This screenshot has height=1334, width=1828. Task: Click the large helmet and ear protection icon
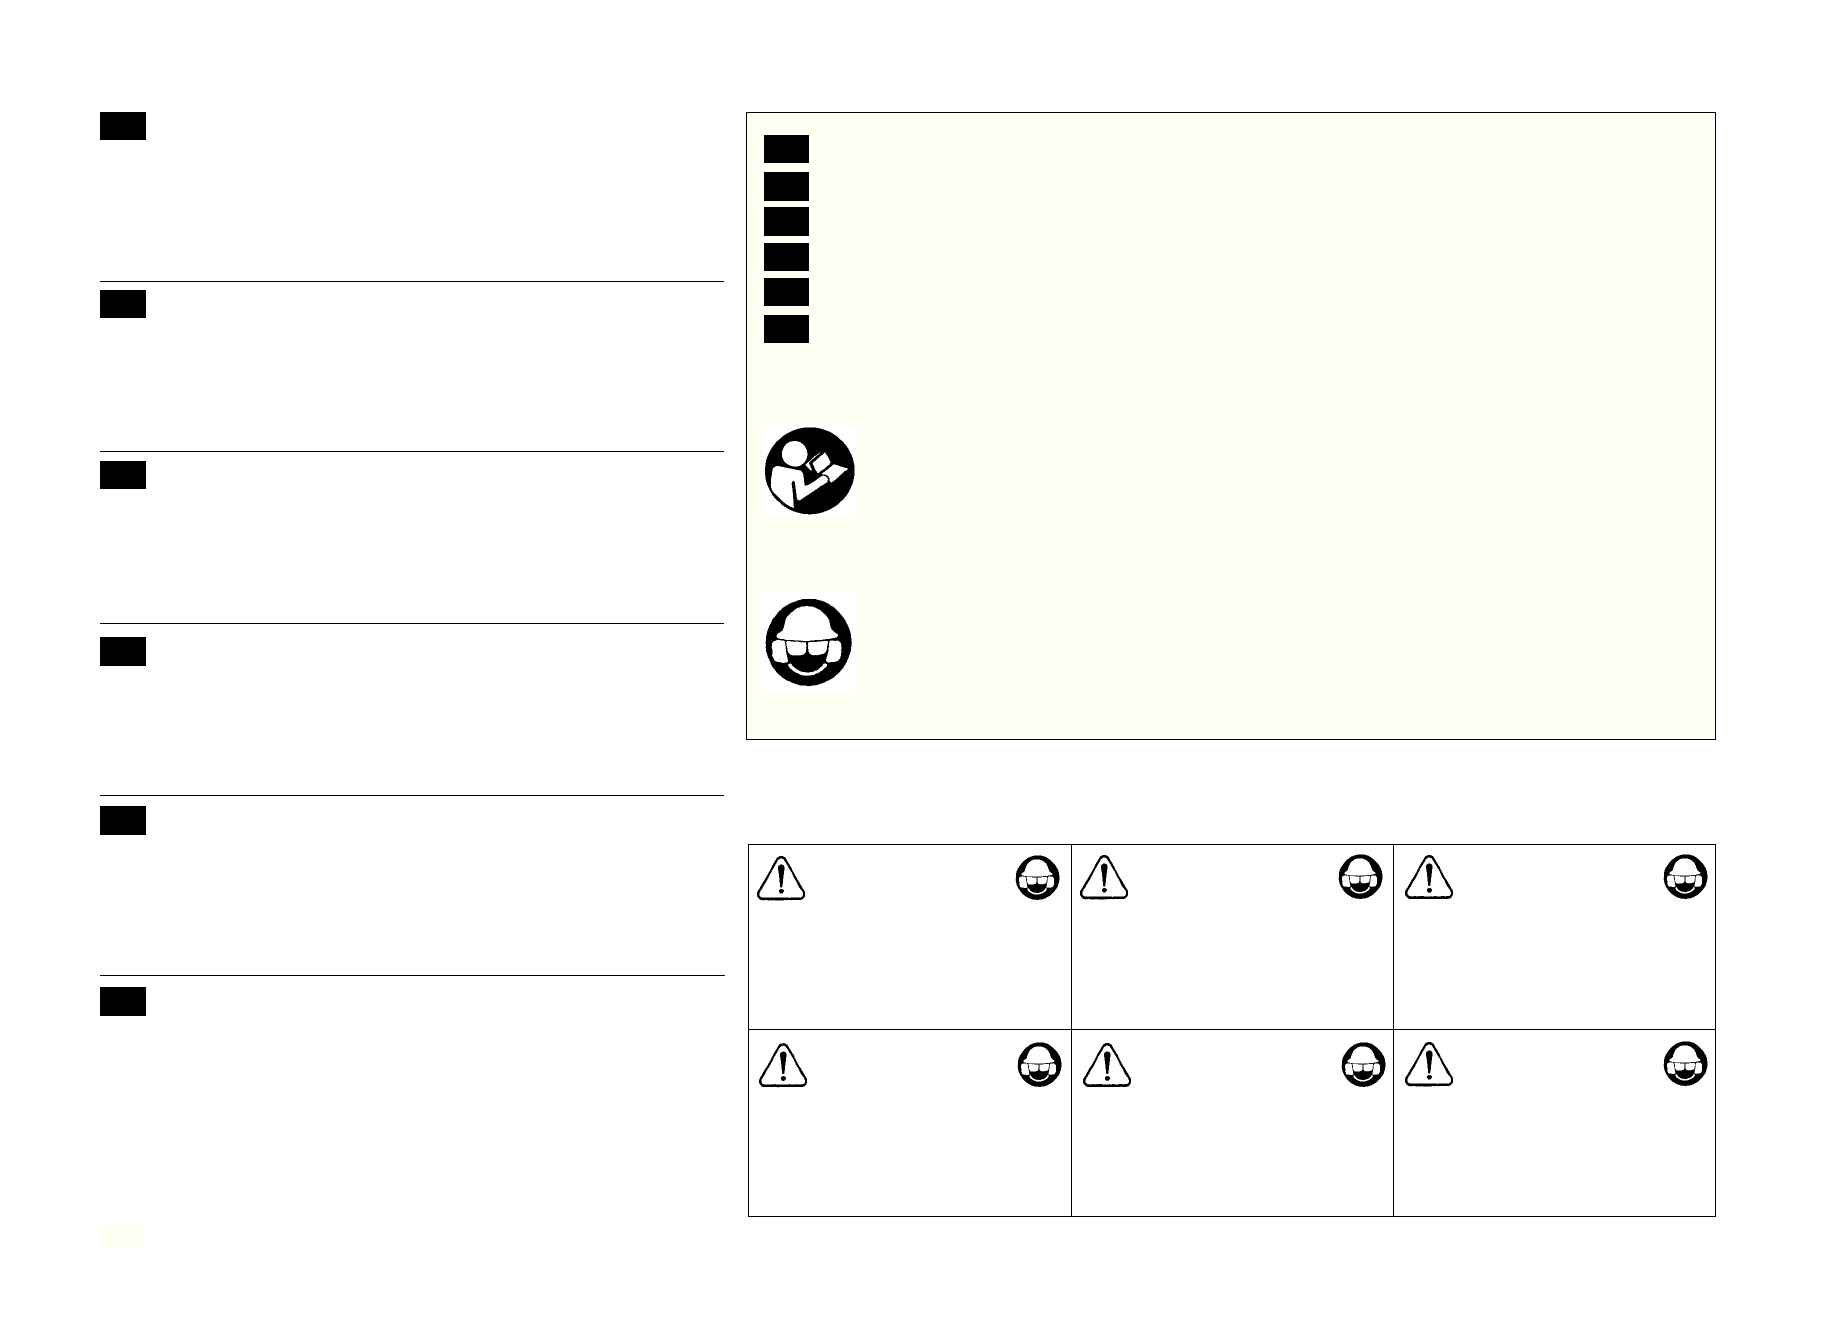tap(810, 643)
